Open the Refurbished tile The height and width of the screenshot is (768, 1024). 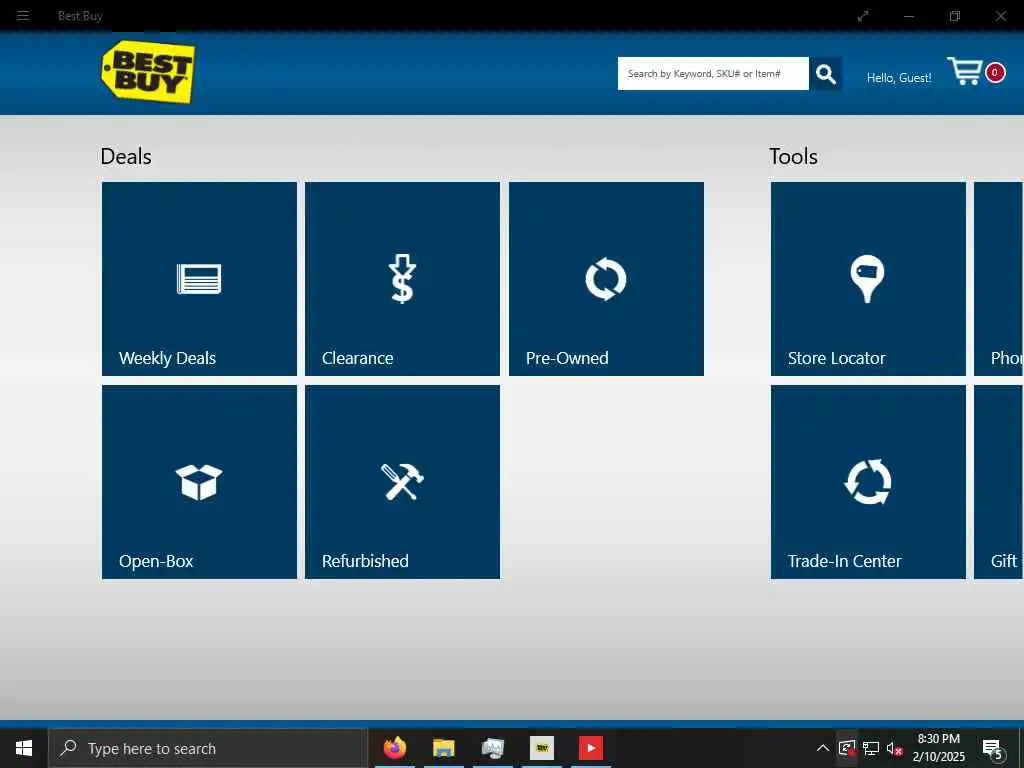point(402,482)
